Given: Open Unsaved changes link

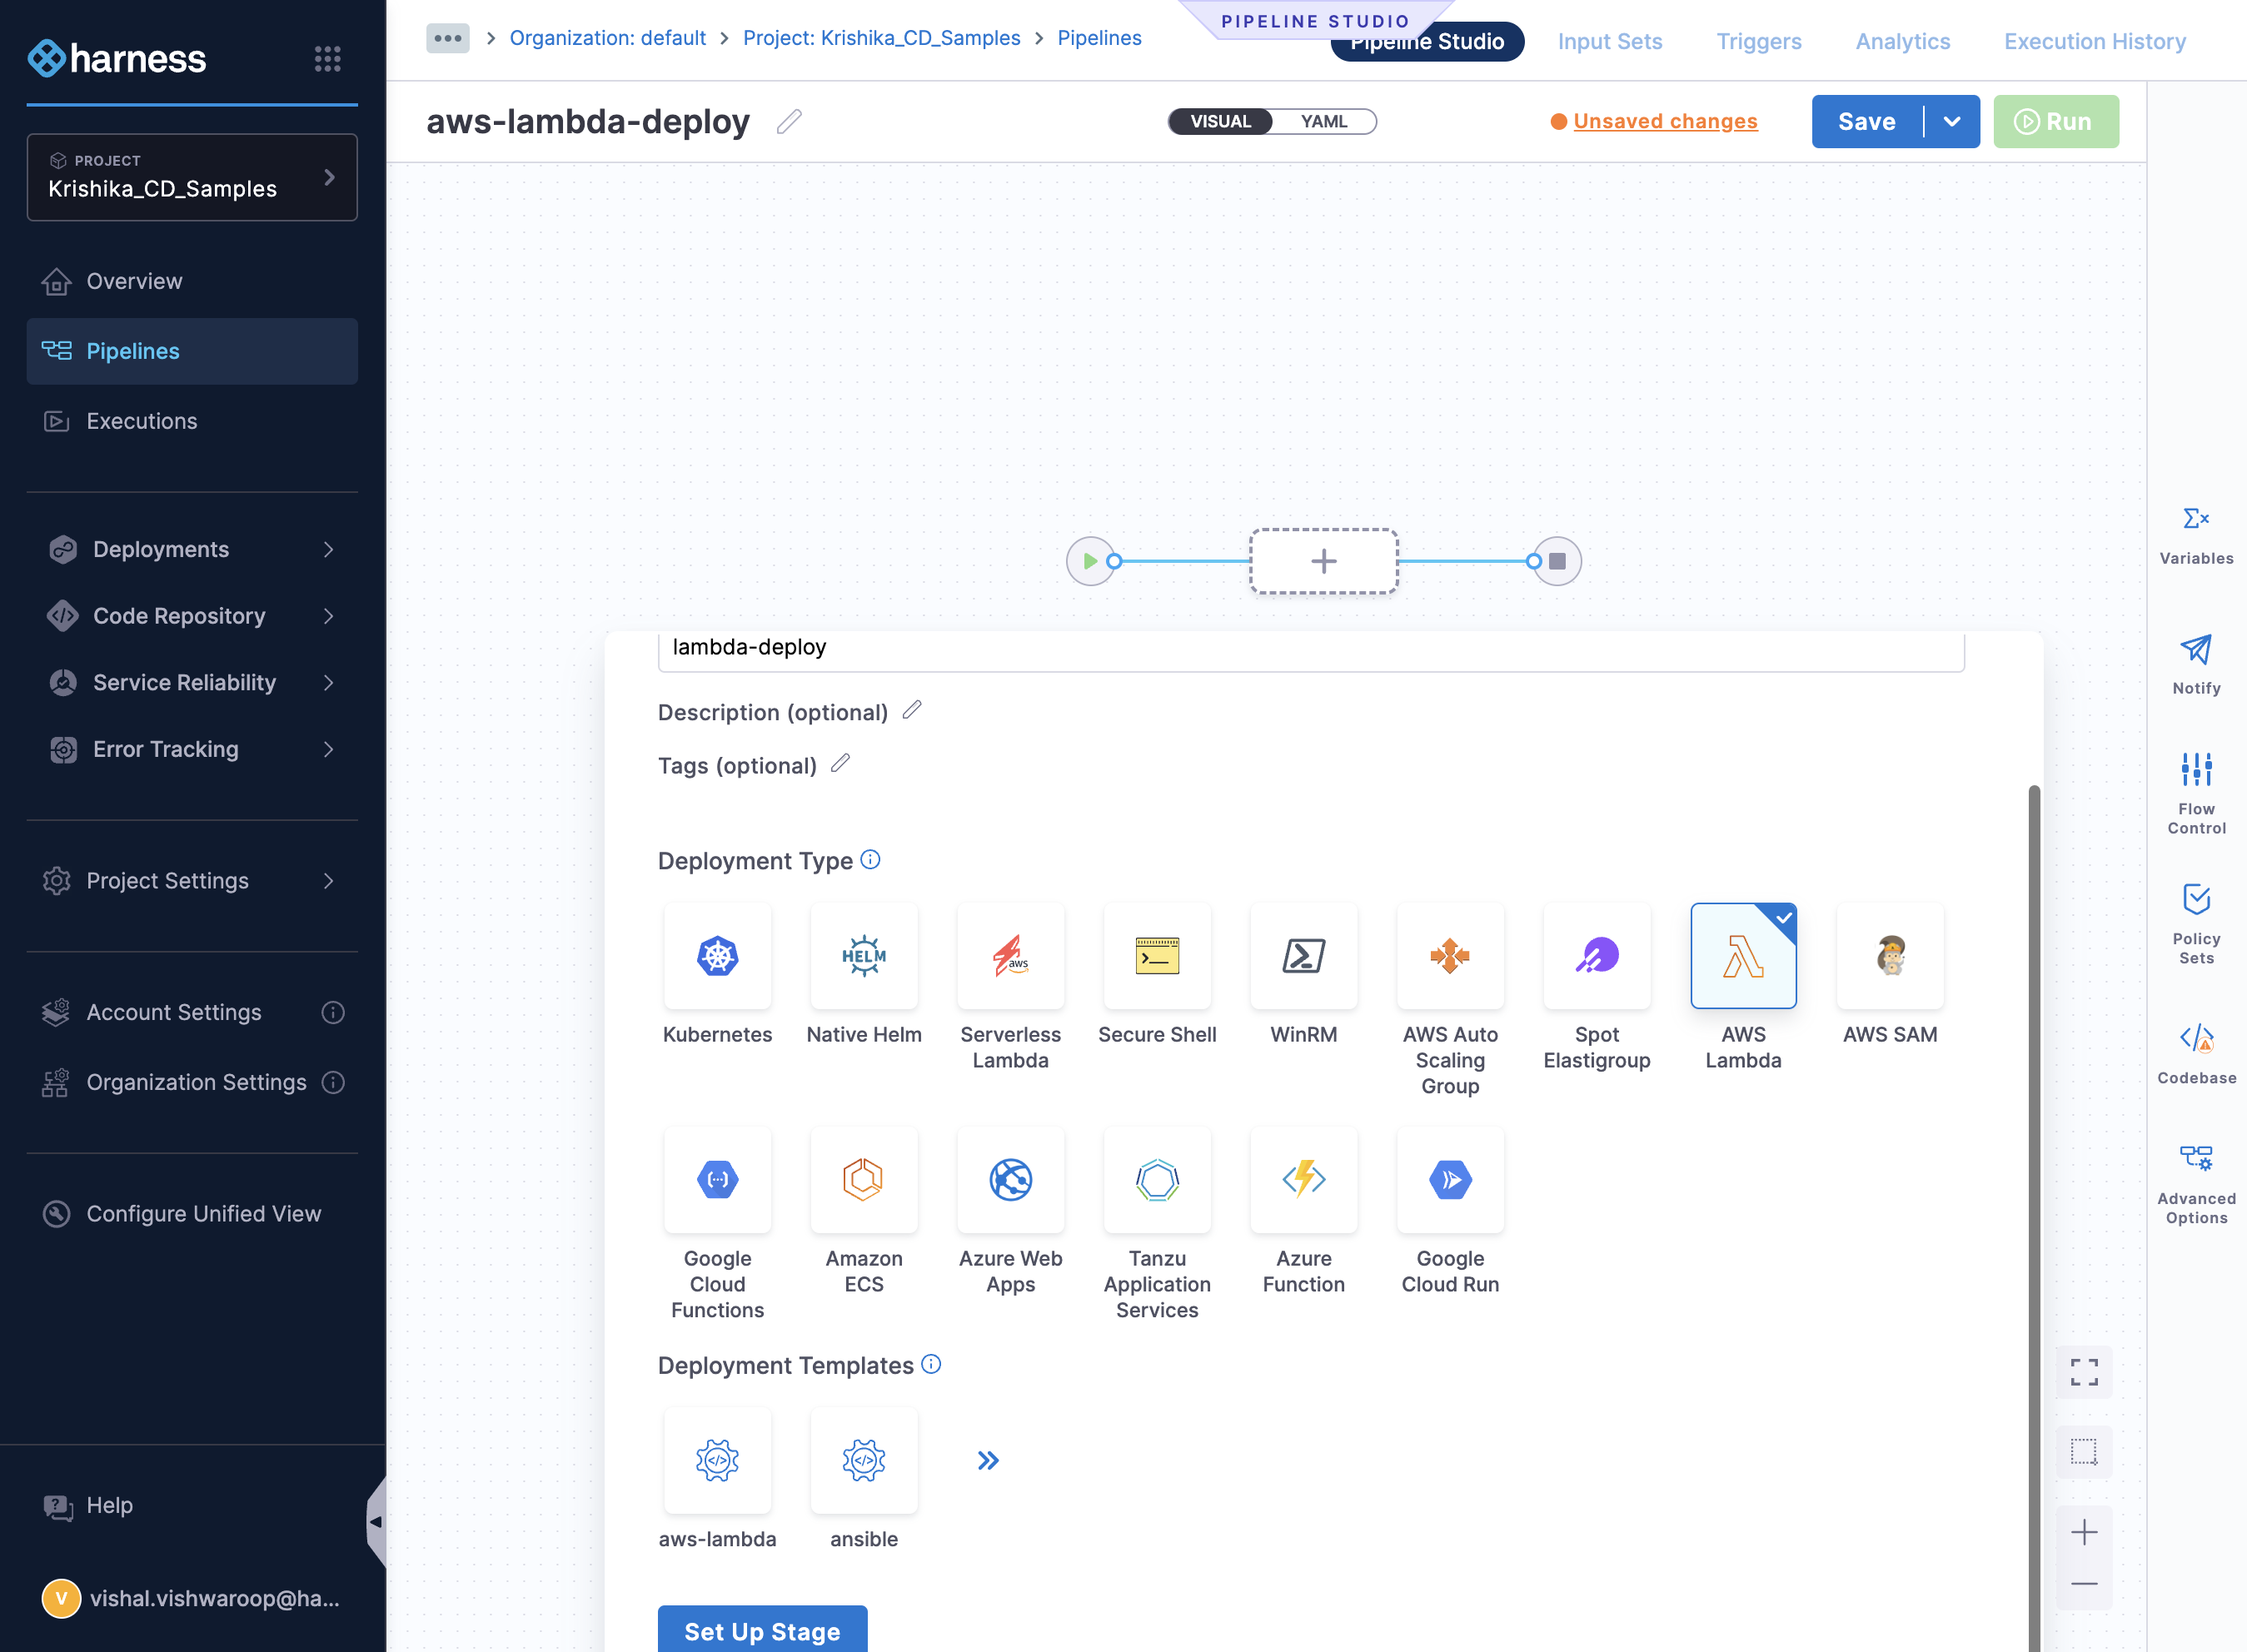Looking at the screenshot, I should pyautogui.click(x=1665, y=121).
